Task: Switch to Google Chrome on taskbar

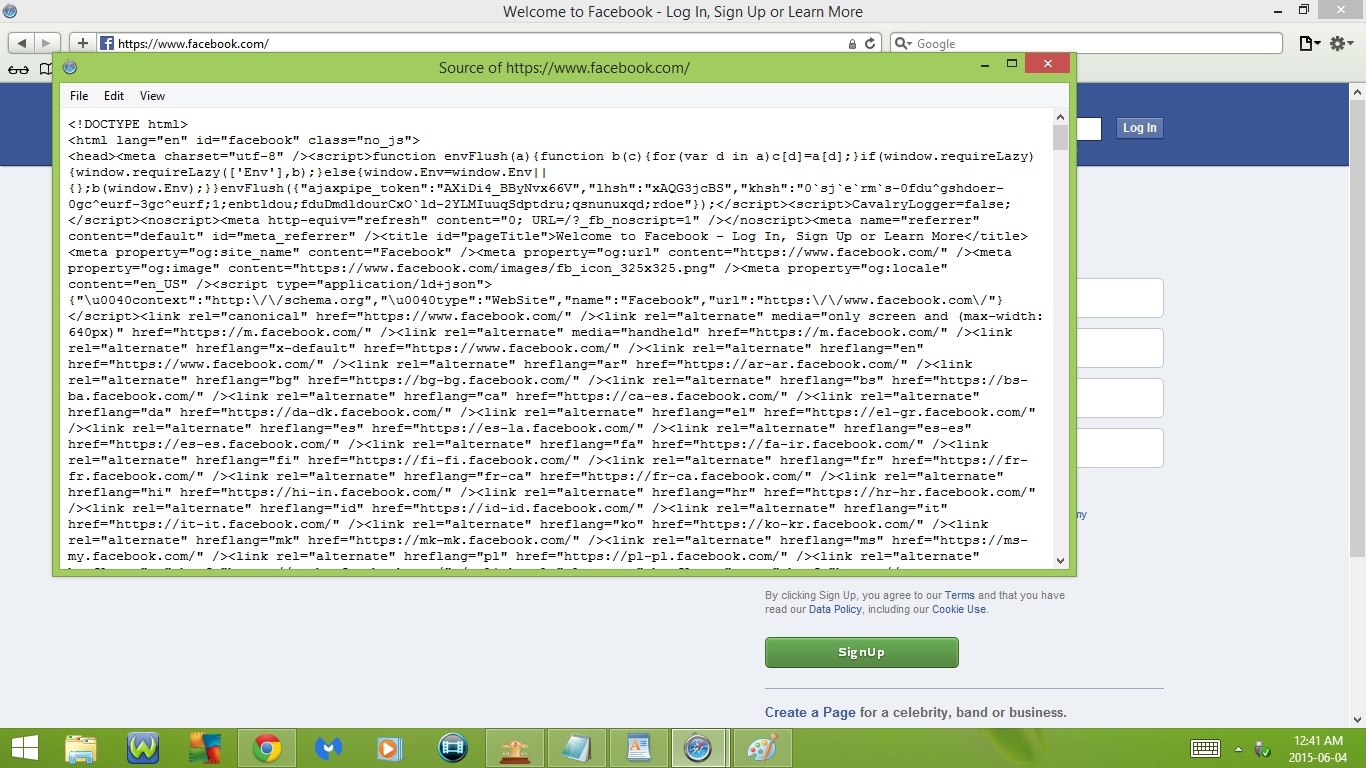Action: pos(267,748)
